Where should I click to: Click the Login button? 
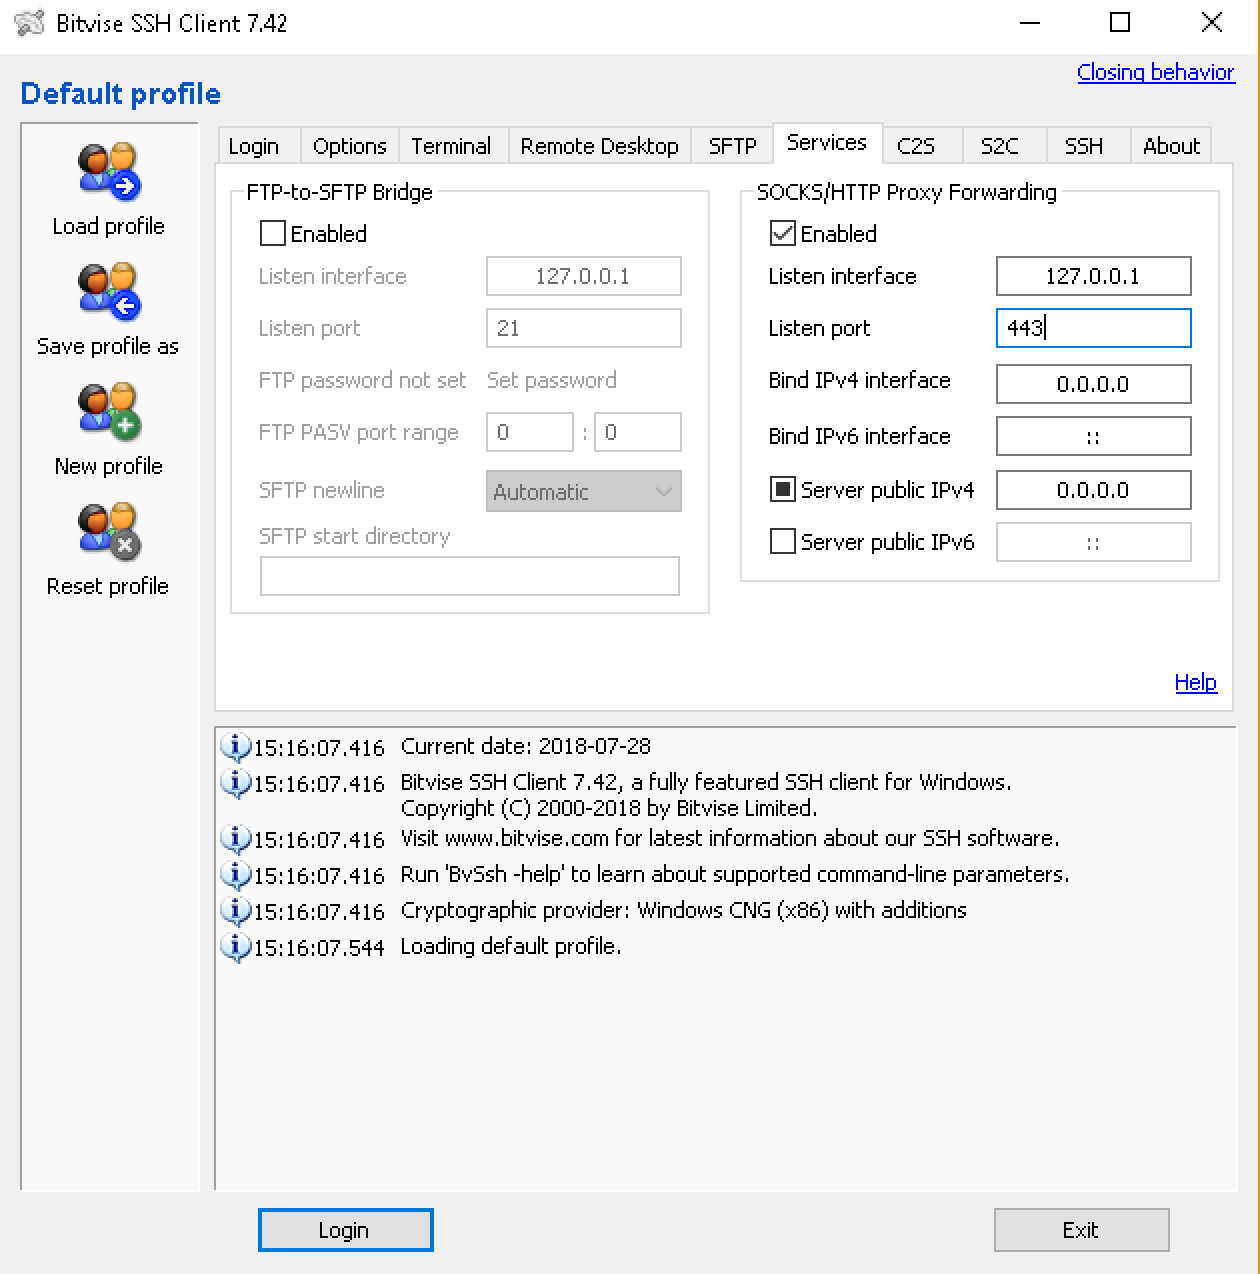[345, 1230]
